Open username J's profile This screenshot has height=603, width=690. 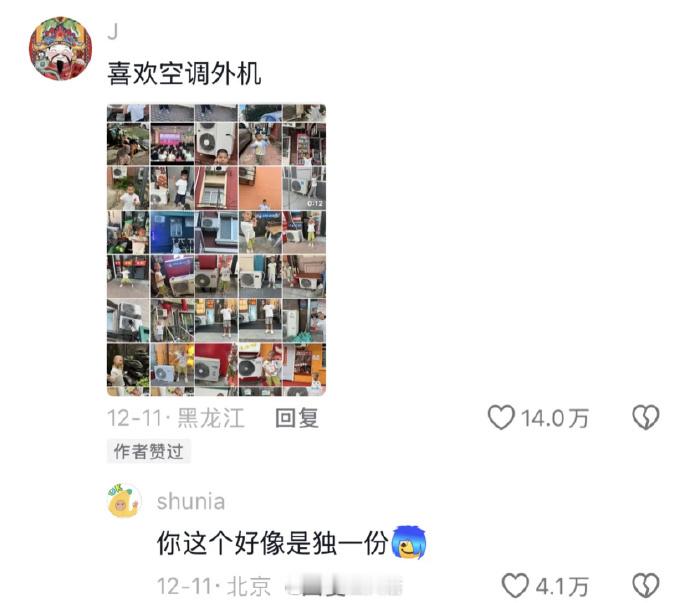click(113, 32)
